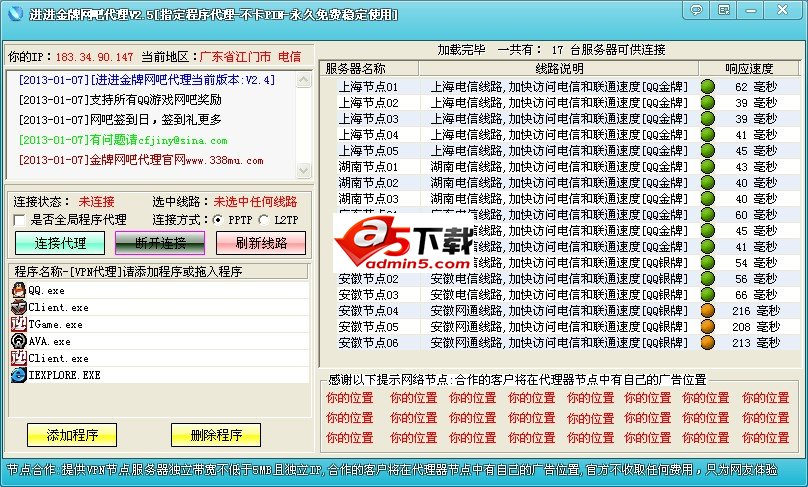Screen dimensions: 808x487
Task: Click the 删除程序 button
Action: (216, 435)
